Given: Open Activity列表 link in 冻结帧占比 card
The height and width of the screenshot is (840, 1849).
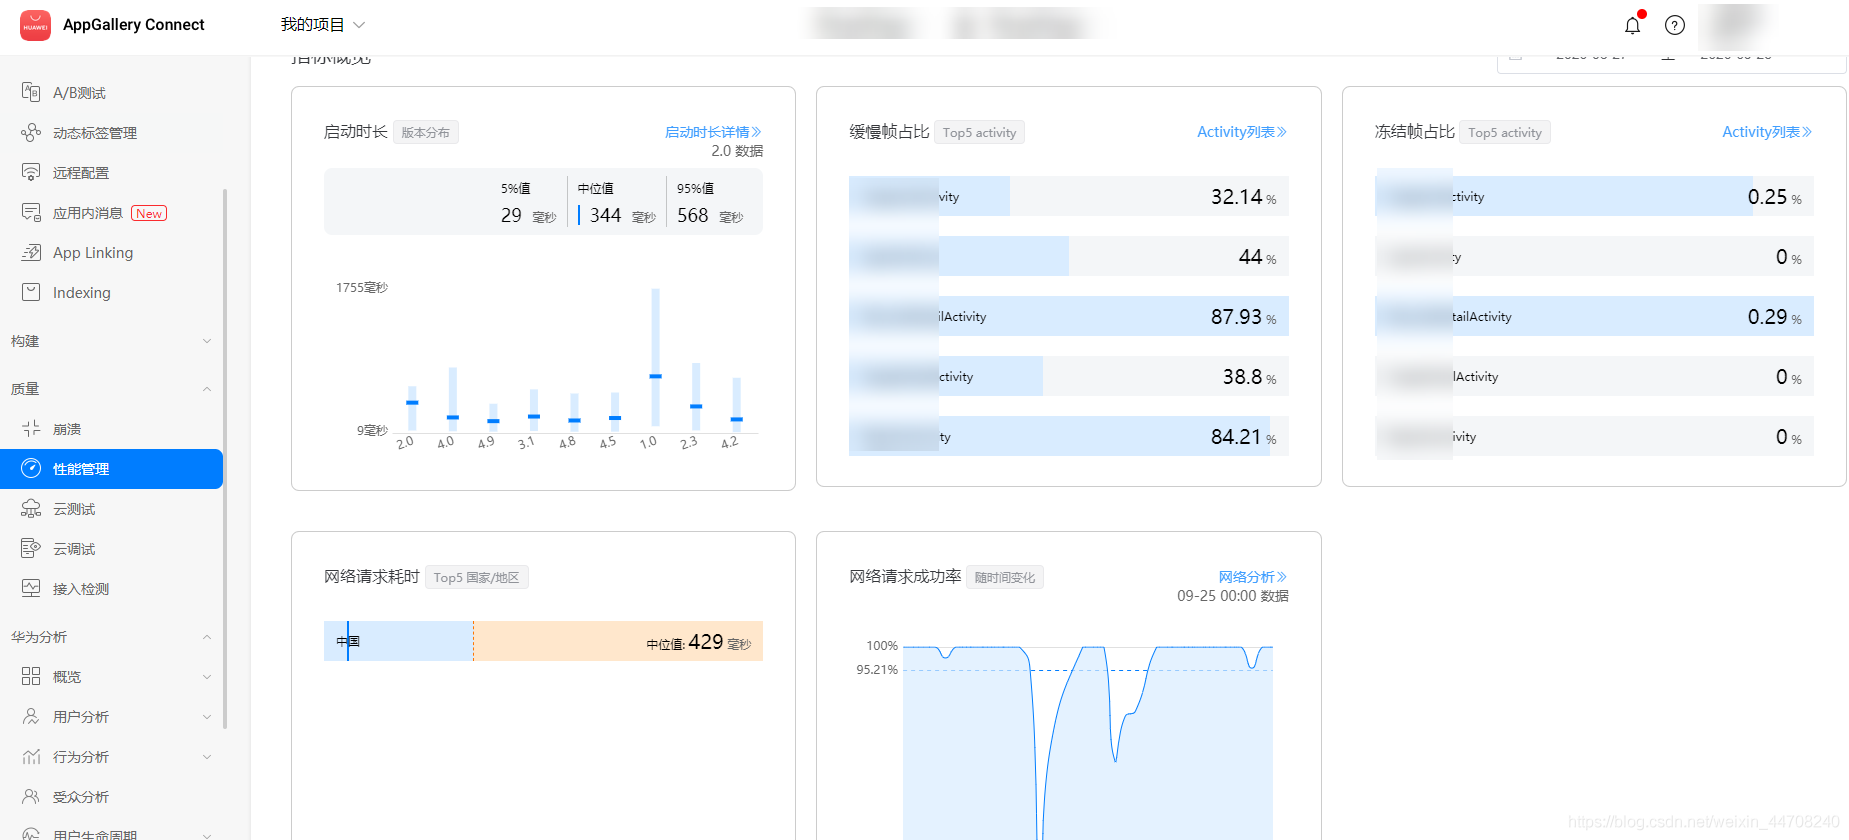Looking at the screenshot, I should (1767, 132).
